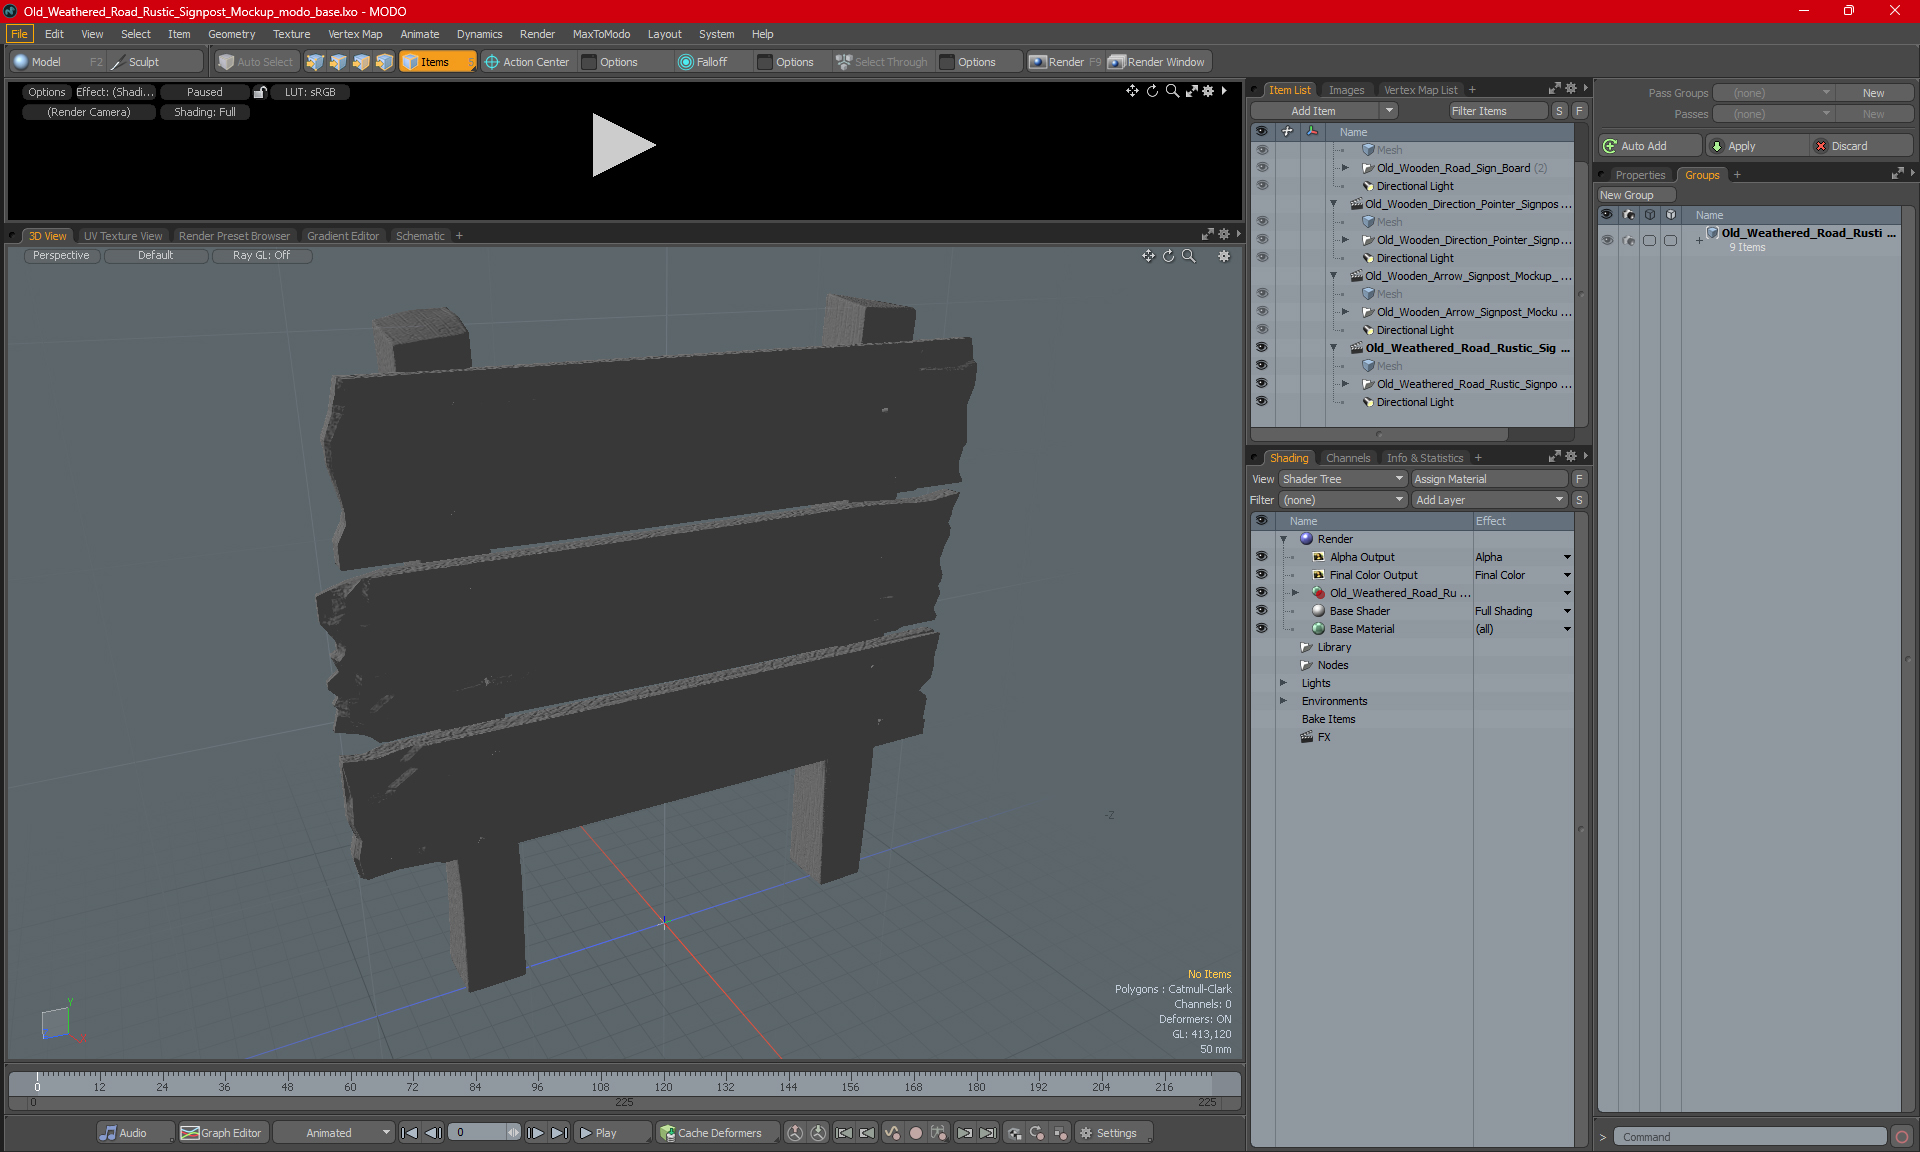The height and width of the screenshot is (1152, 1920).
Task: Open Action Center tool
Action: pos(527,62)
